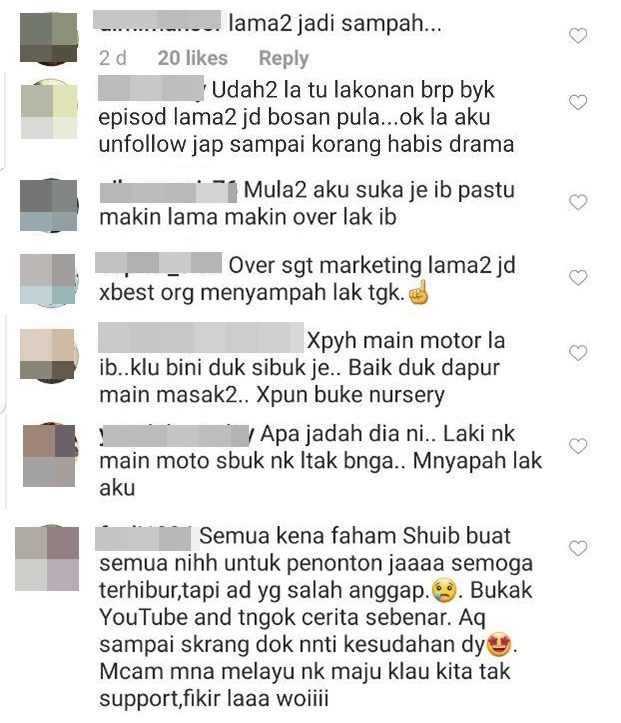Open username before 'Udah2 la tu lakonan'
This screenshot has width=621, height=723.
[x=151, y=89]
